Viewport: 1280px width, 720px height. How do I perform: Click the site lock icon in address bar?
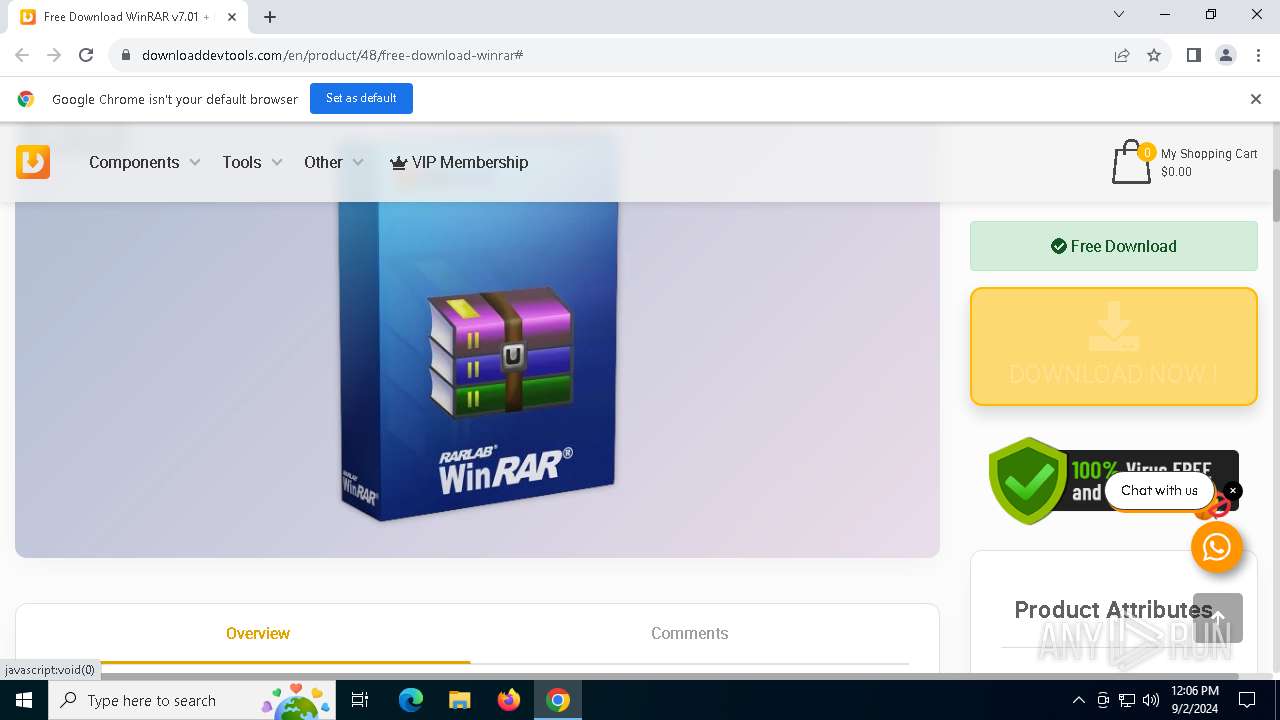pos(126,55)
